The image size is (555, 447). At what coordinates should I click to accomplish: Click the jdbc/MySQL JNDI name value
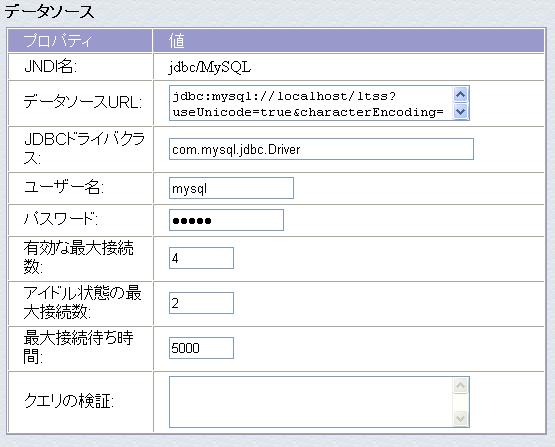coord(210,67)
